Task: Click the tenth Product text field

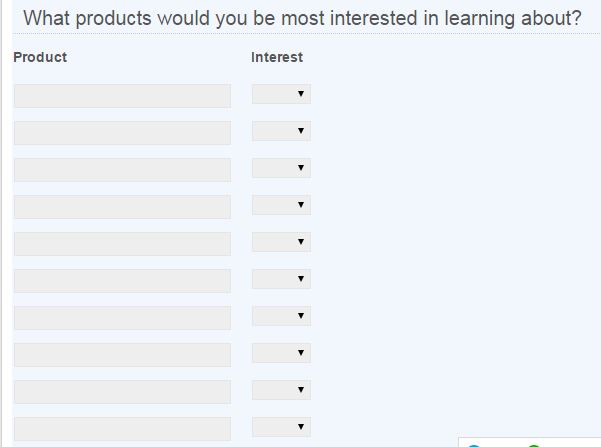Action: point(122,429)
